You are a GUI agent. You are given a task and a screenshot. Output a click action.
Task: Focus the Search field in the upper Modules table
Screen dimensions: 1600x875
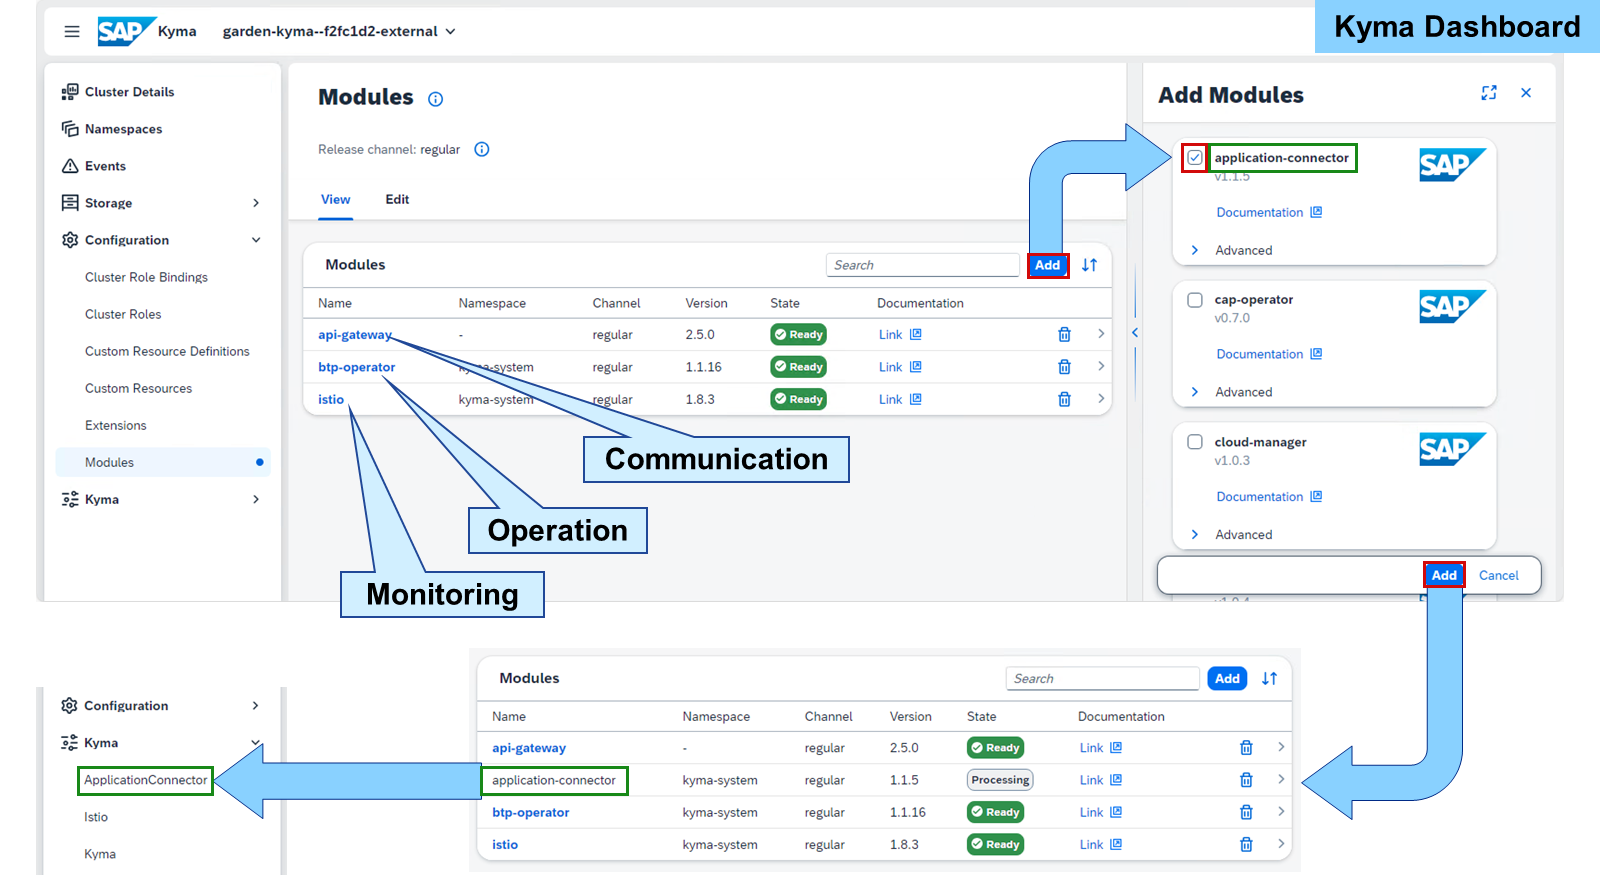923,265
